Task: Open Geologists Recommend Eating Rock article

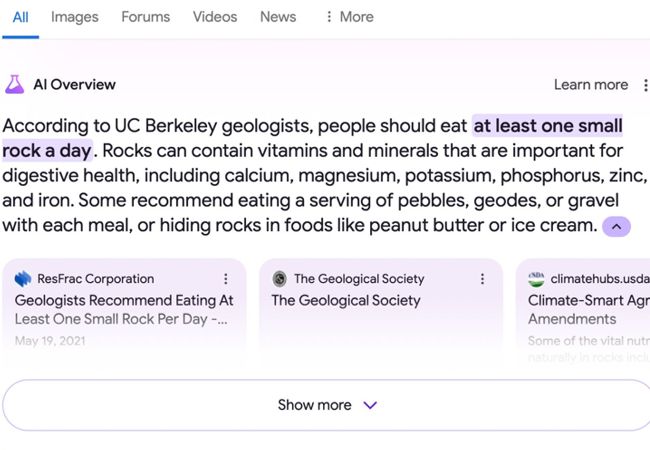Action: click(x=124, y=310)
